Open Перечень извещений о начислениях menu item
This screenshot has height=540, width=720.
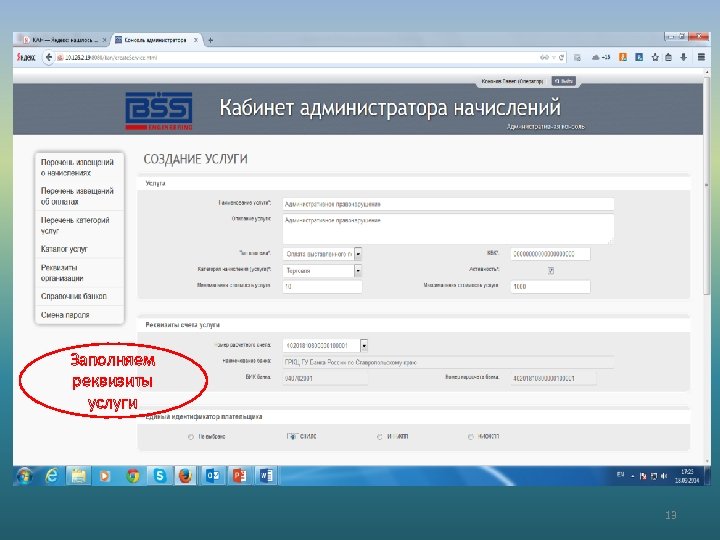pyautogui.click(x=79, y=168)
